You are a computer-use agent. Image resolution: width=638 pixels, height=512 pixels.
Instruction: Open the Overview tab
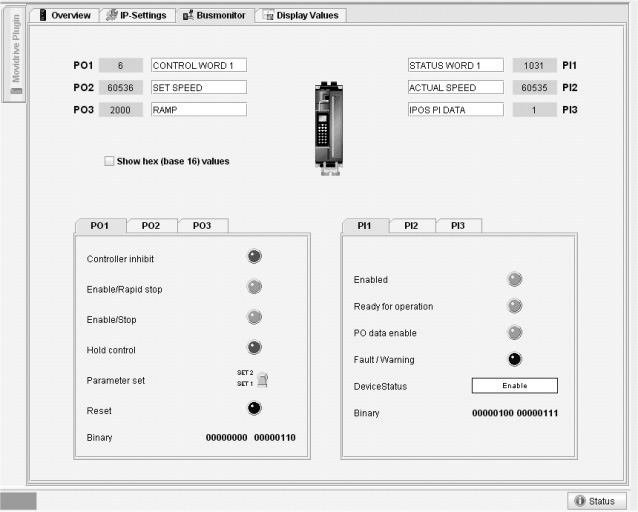point(65,15)
